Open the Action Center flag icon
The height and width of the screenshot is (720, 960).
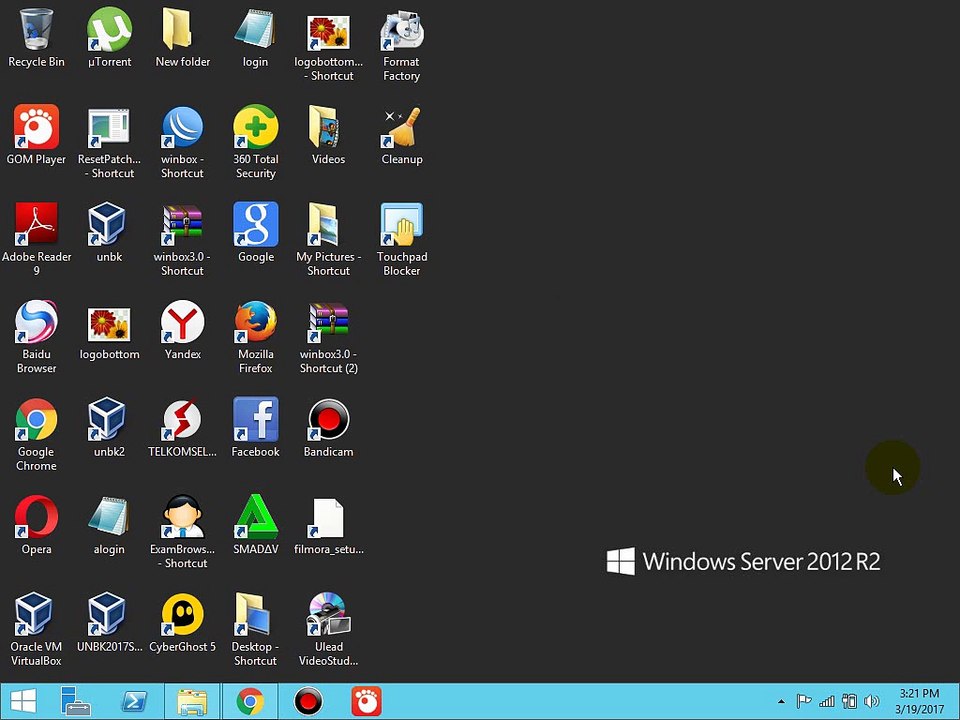pyautogui.click(x=803, y=702)
